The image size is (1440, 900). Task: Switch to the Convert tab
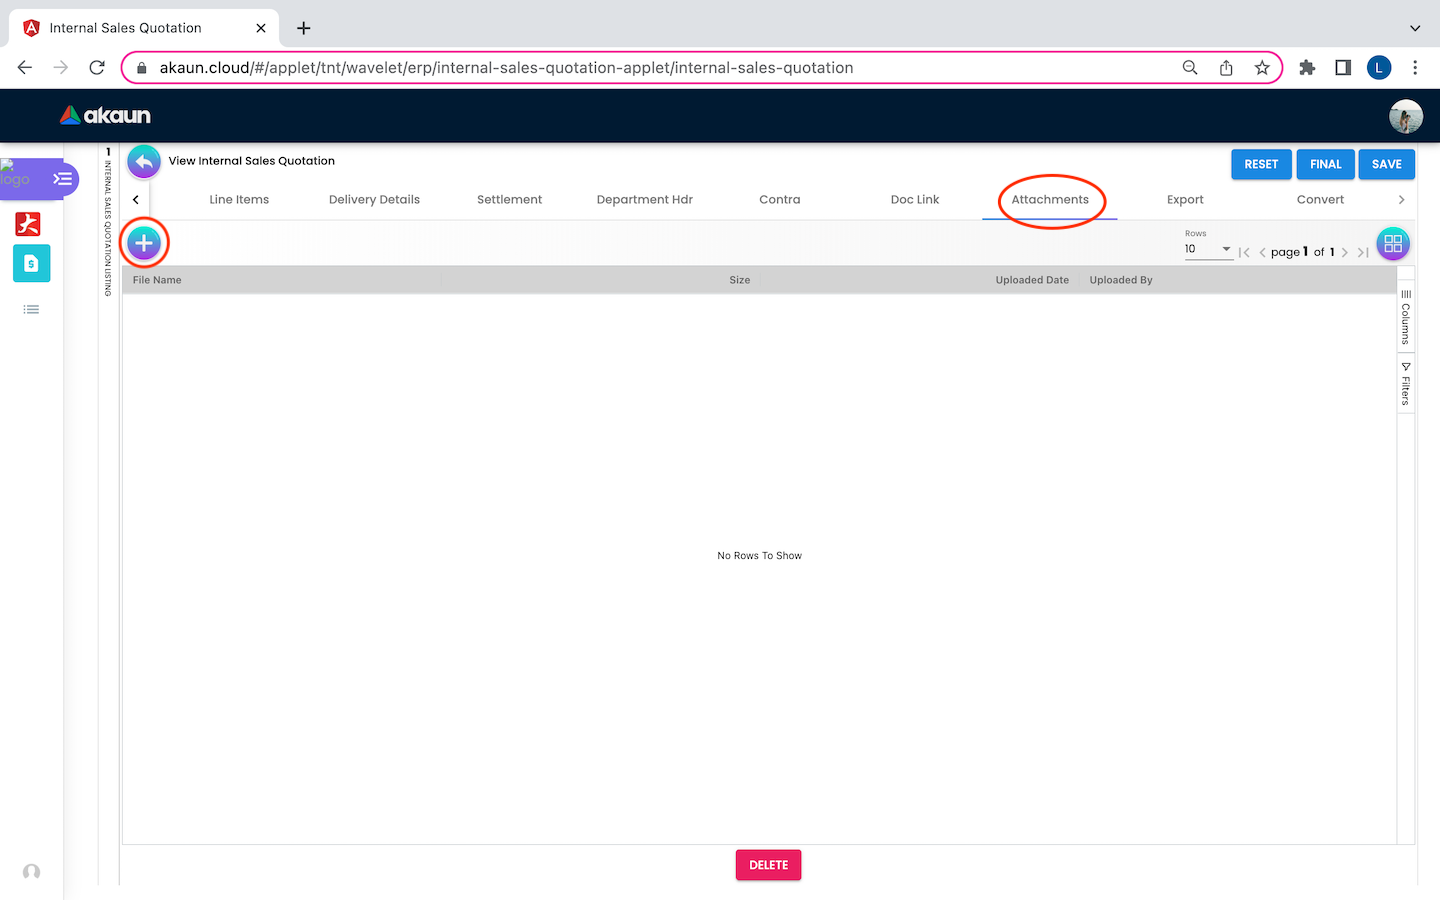(1320, 200)
